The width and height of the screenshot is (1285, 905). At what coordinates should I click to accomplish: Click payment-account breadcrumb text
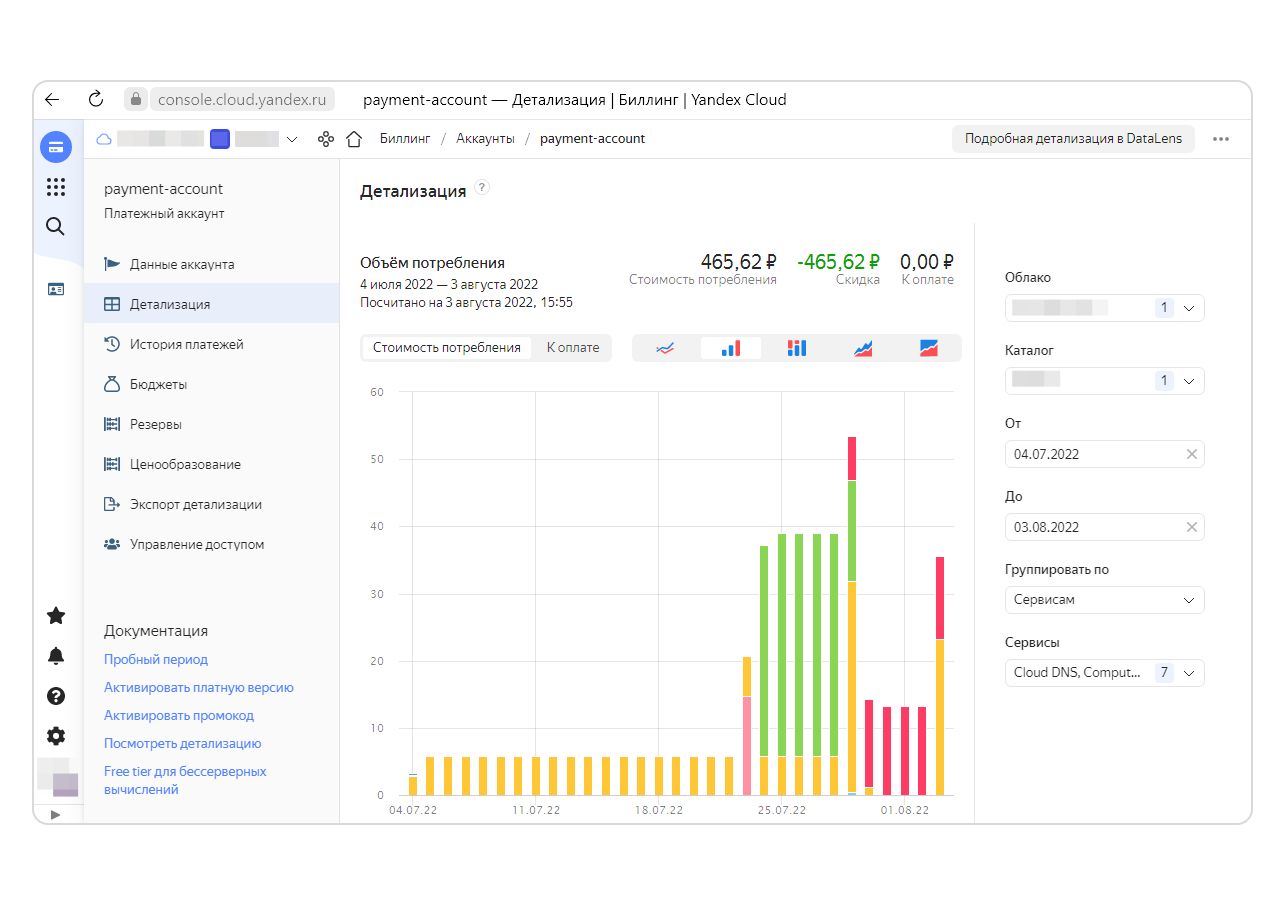pyautogui.click(x=592, y=139)
